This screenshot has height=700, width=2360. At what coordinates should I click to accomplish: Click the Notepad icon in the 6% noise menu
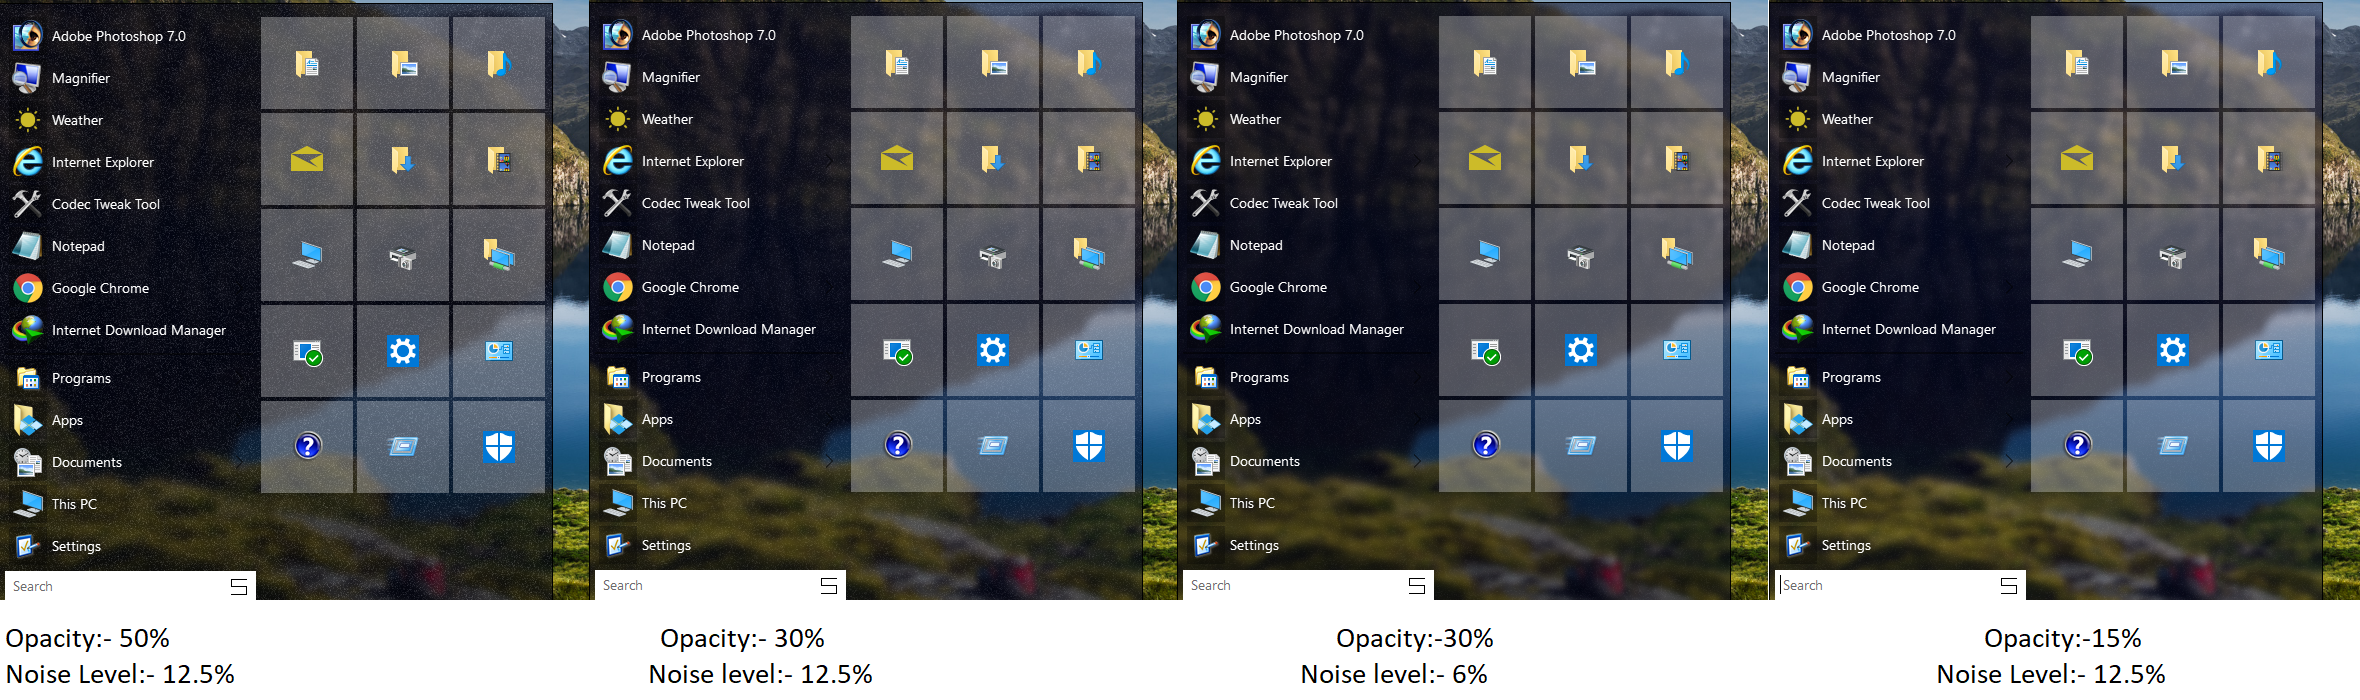pyautogui.click(x=1205, y=245)
